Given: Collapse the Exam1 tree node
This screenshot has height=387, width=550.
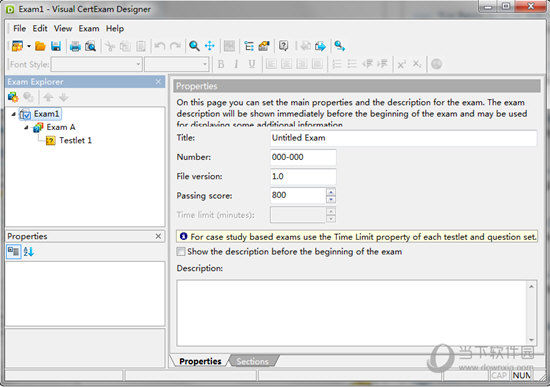Looking at the screenshot, I should point(13,114).
